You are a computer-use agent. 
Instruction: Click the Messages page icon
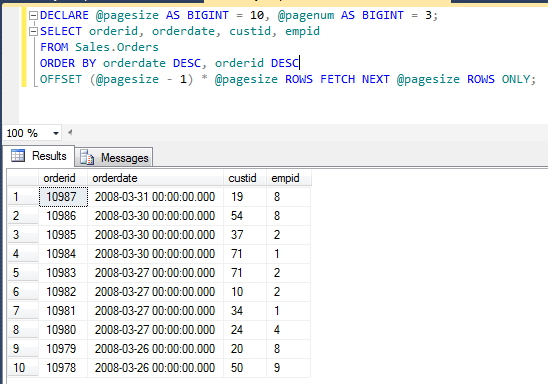pyautogui.click(x=87, y=157)
